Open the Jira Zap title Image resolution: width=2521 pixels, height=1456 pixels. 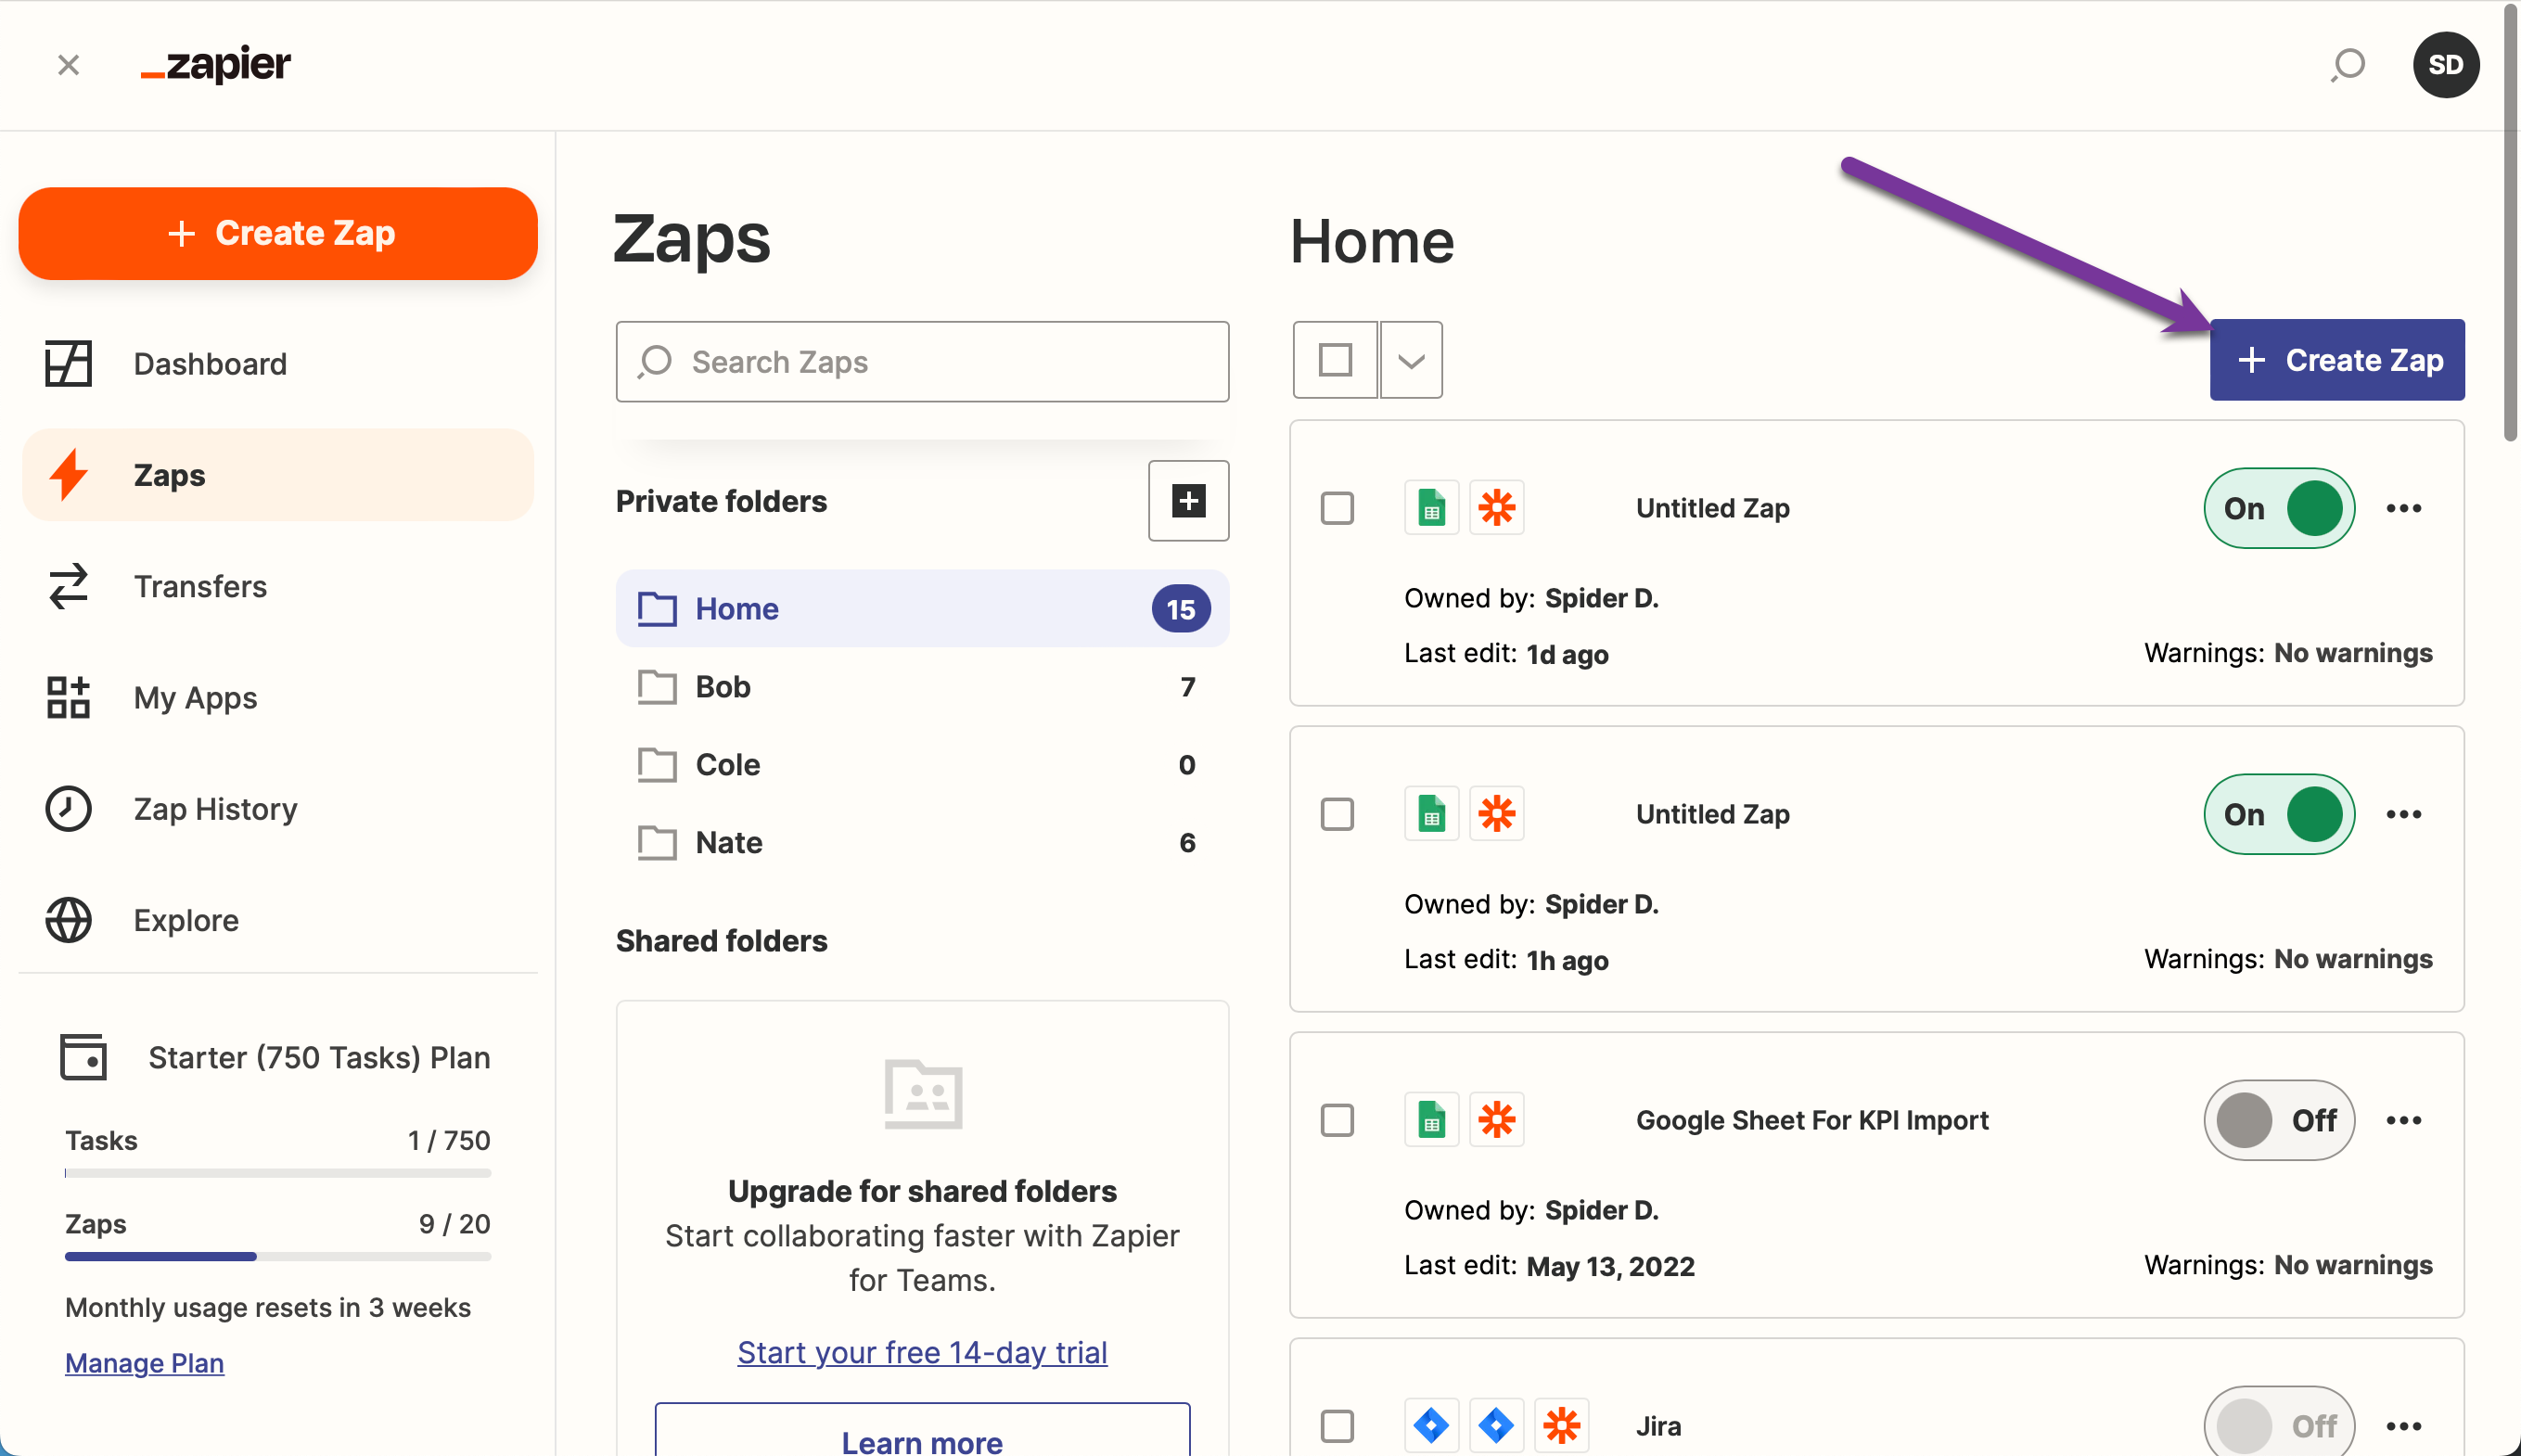pos(1658,1426)
